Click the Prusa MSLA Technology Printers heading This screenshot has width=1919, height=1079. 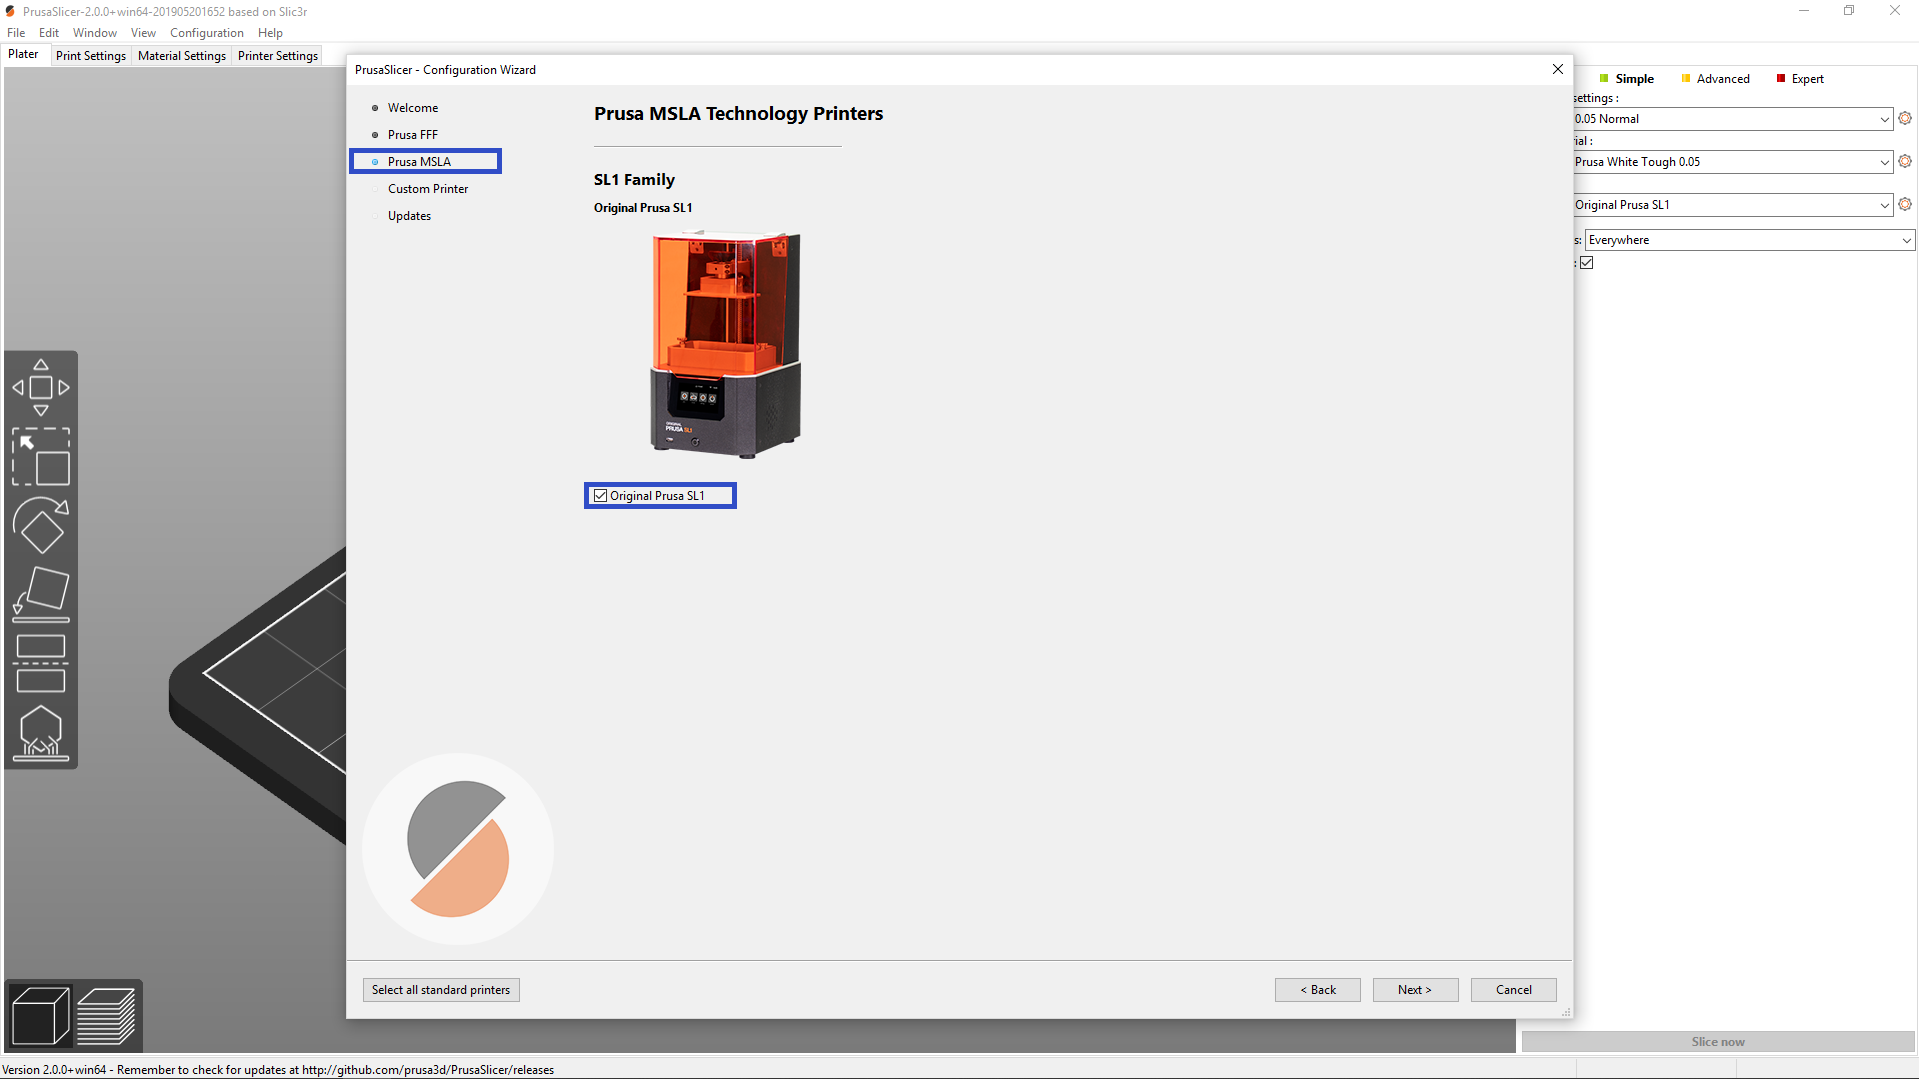point(739,114)
